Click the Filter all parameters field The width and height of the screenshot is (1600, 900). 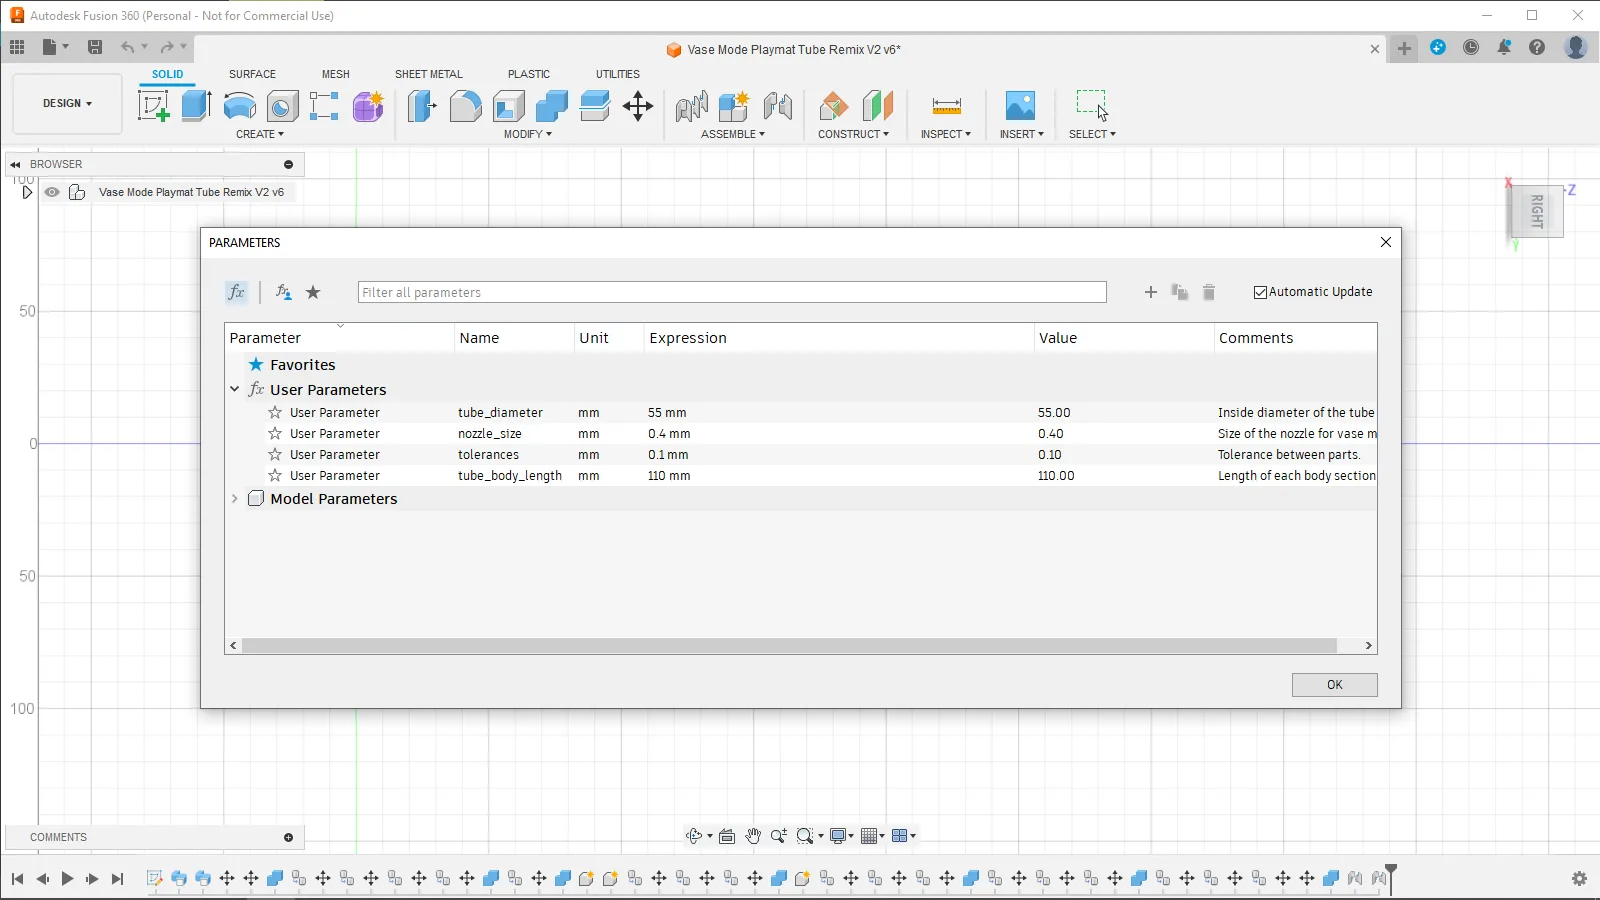coord(731,292)
